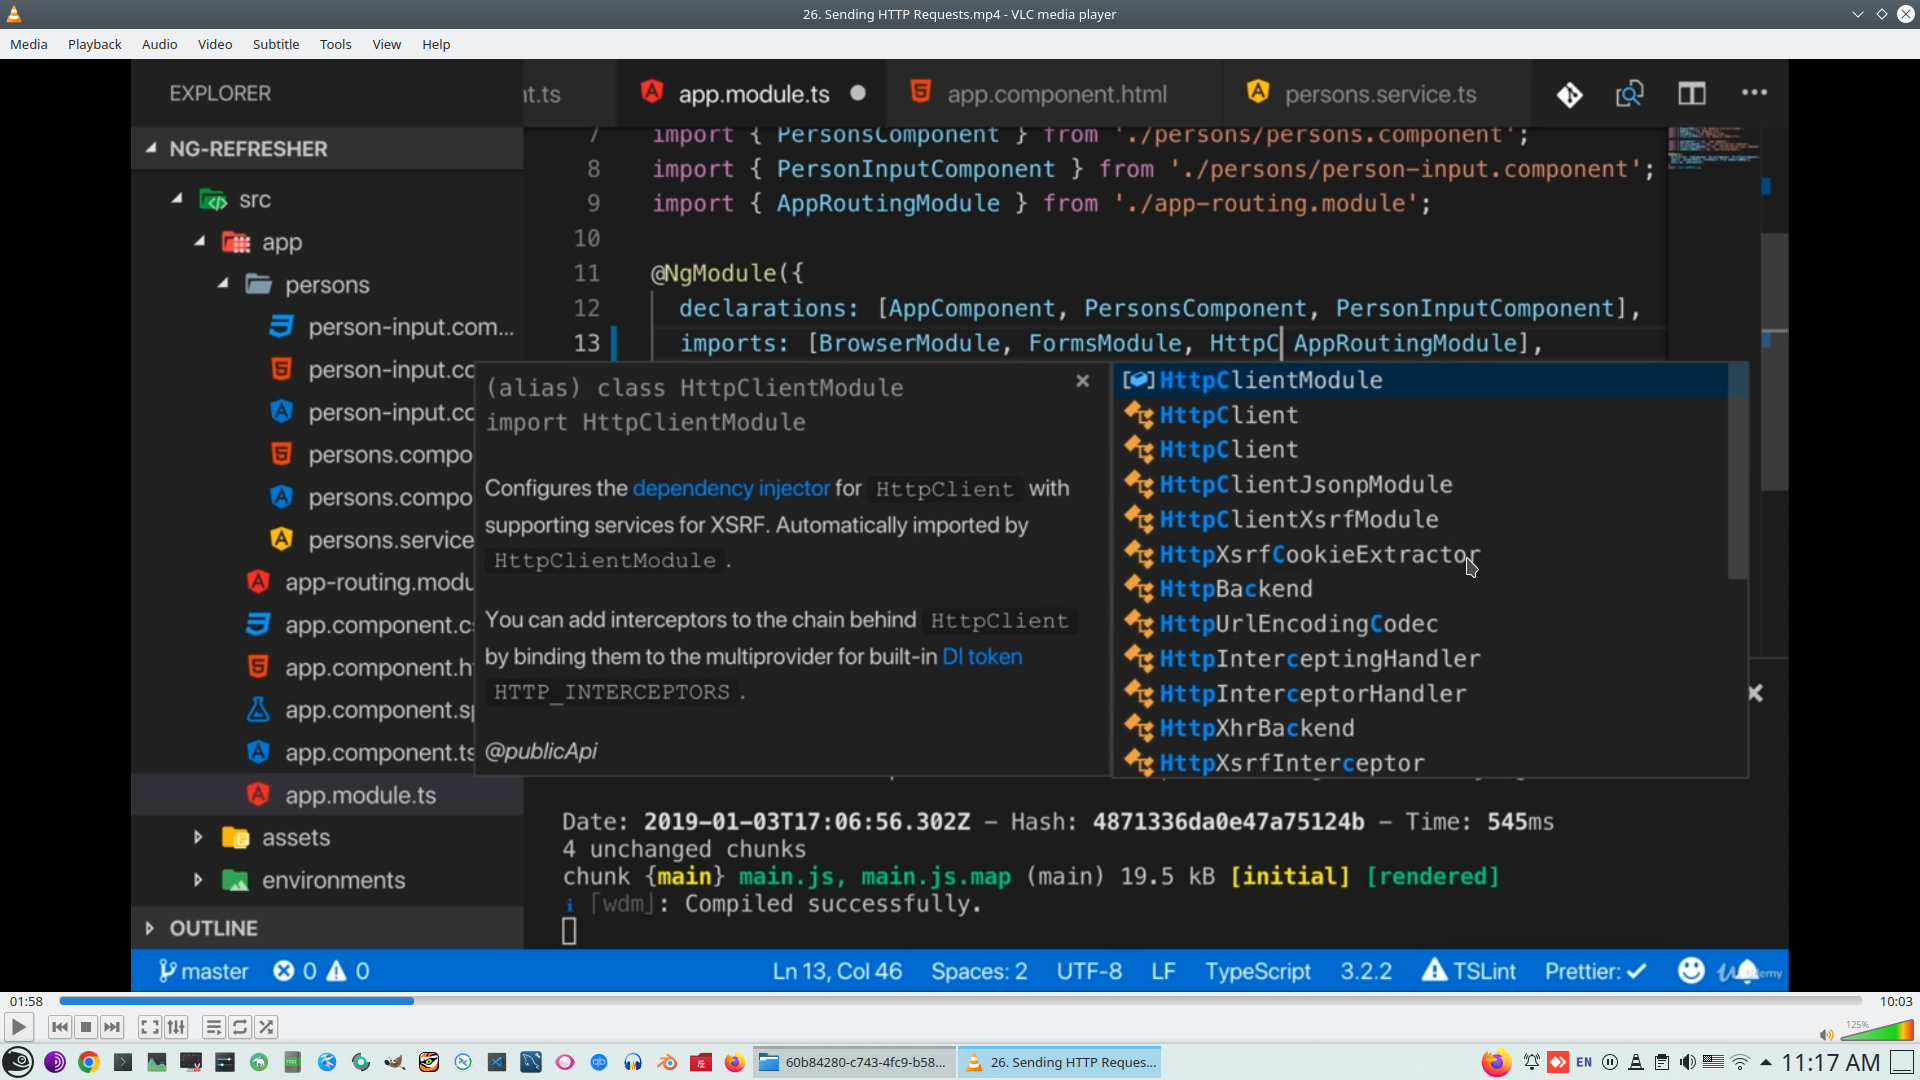This screenshot has width=1920, height=1080.
Task: Seek within the playback progress bar
Action: click(x=960, y=1001)
